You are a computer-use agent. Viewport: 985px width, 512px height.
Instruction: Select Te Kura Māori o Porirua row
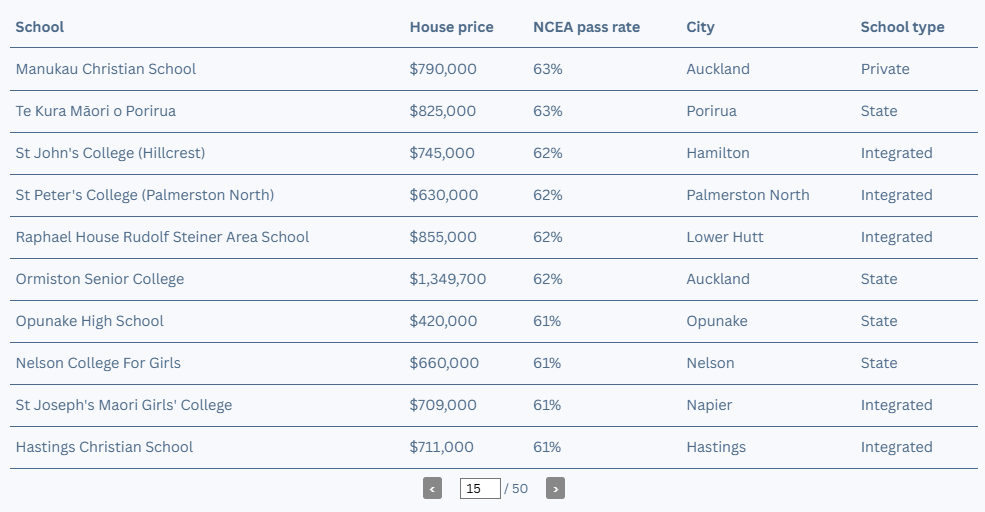(494, 111)
